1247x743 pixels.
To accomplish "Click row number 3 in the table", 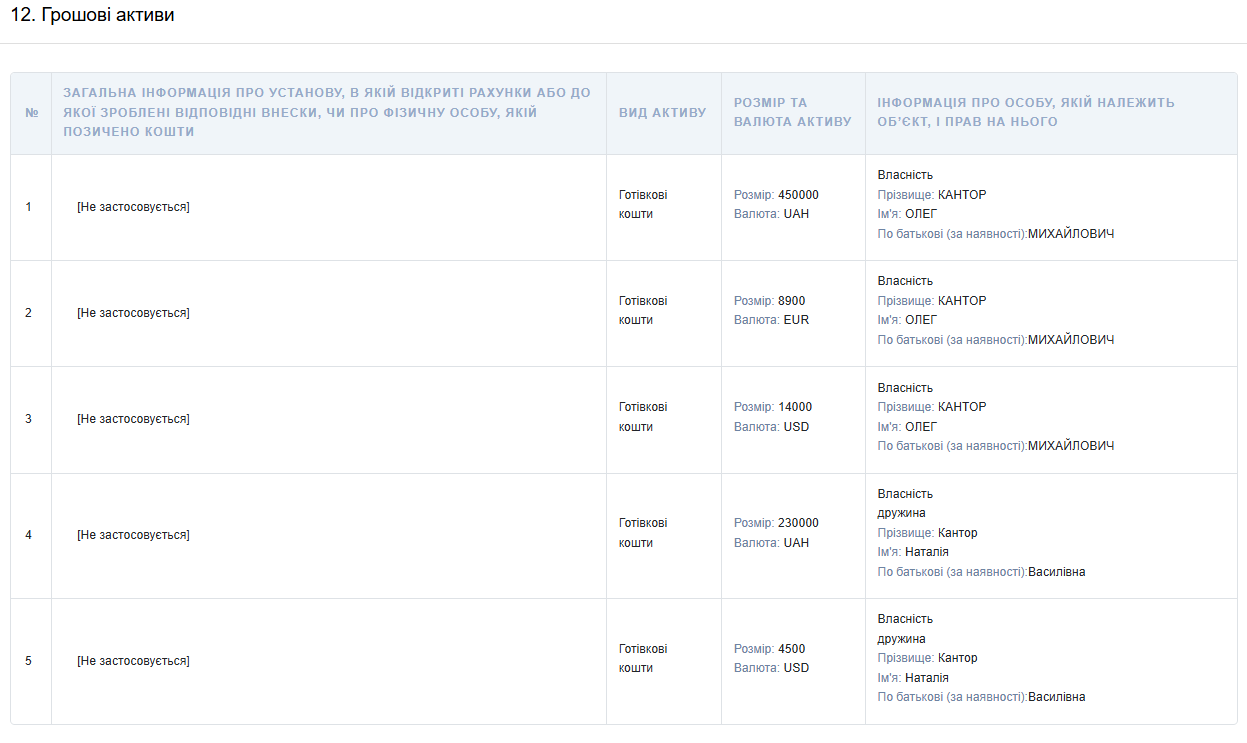I will tap(28, 419).
